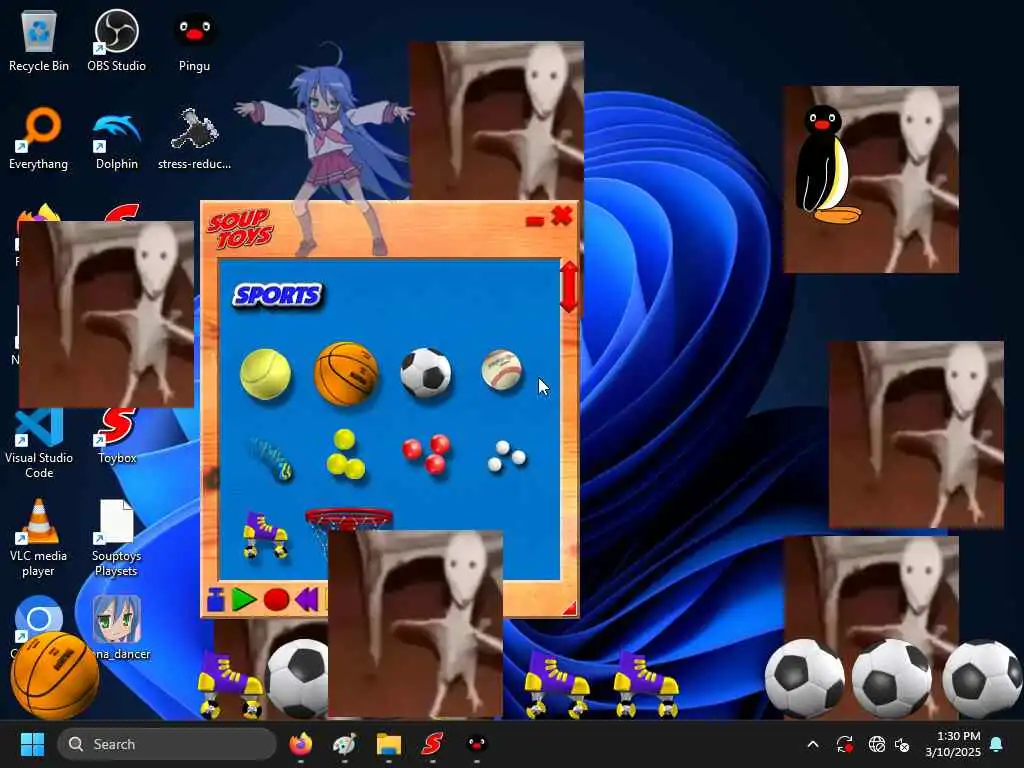Click the SPORTS category label

pyautogui.click(x=278, y=295)
